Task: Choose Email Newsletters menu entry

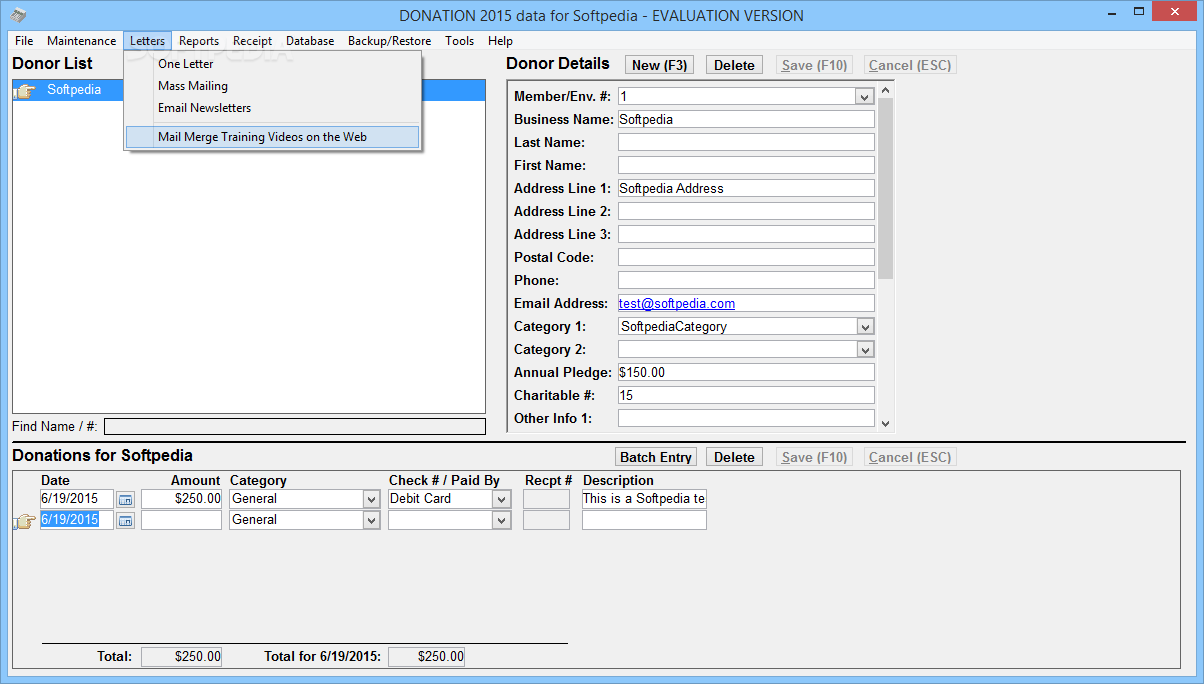Action: 272,108
